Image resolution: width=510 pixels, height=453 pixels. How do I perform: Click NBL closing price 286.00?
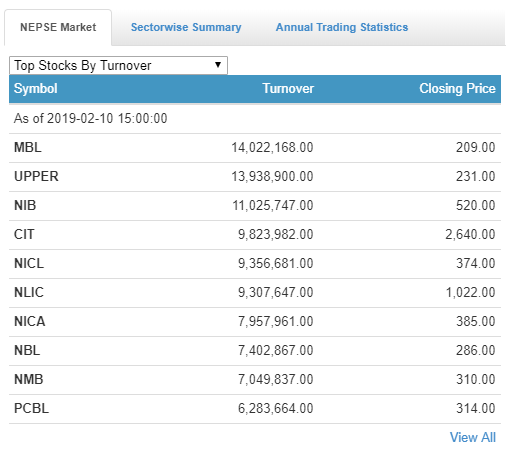click(x=476, y=350)
